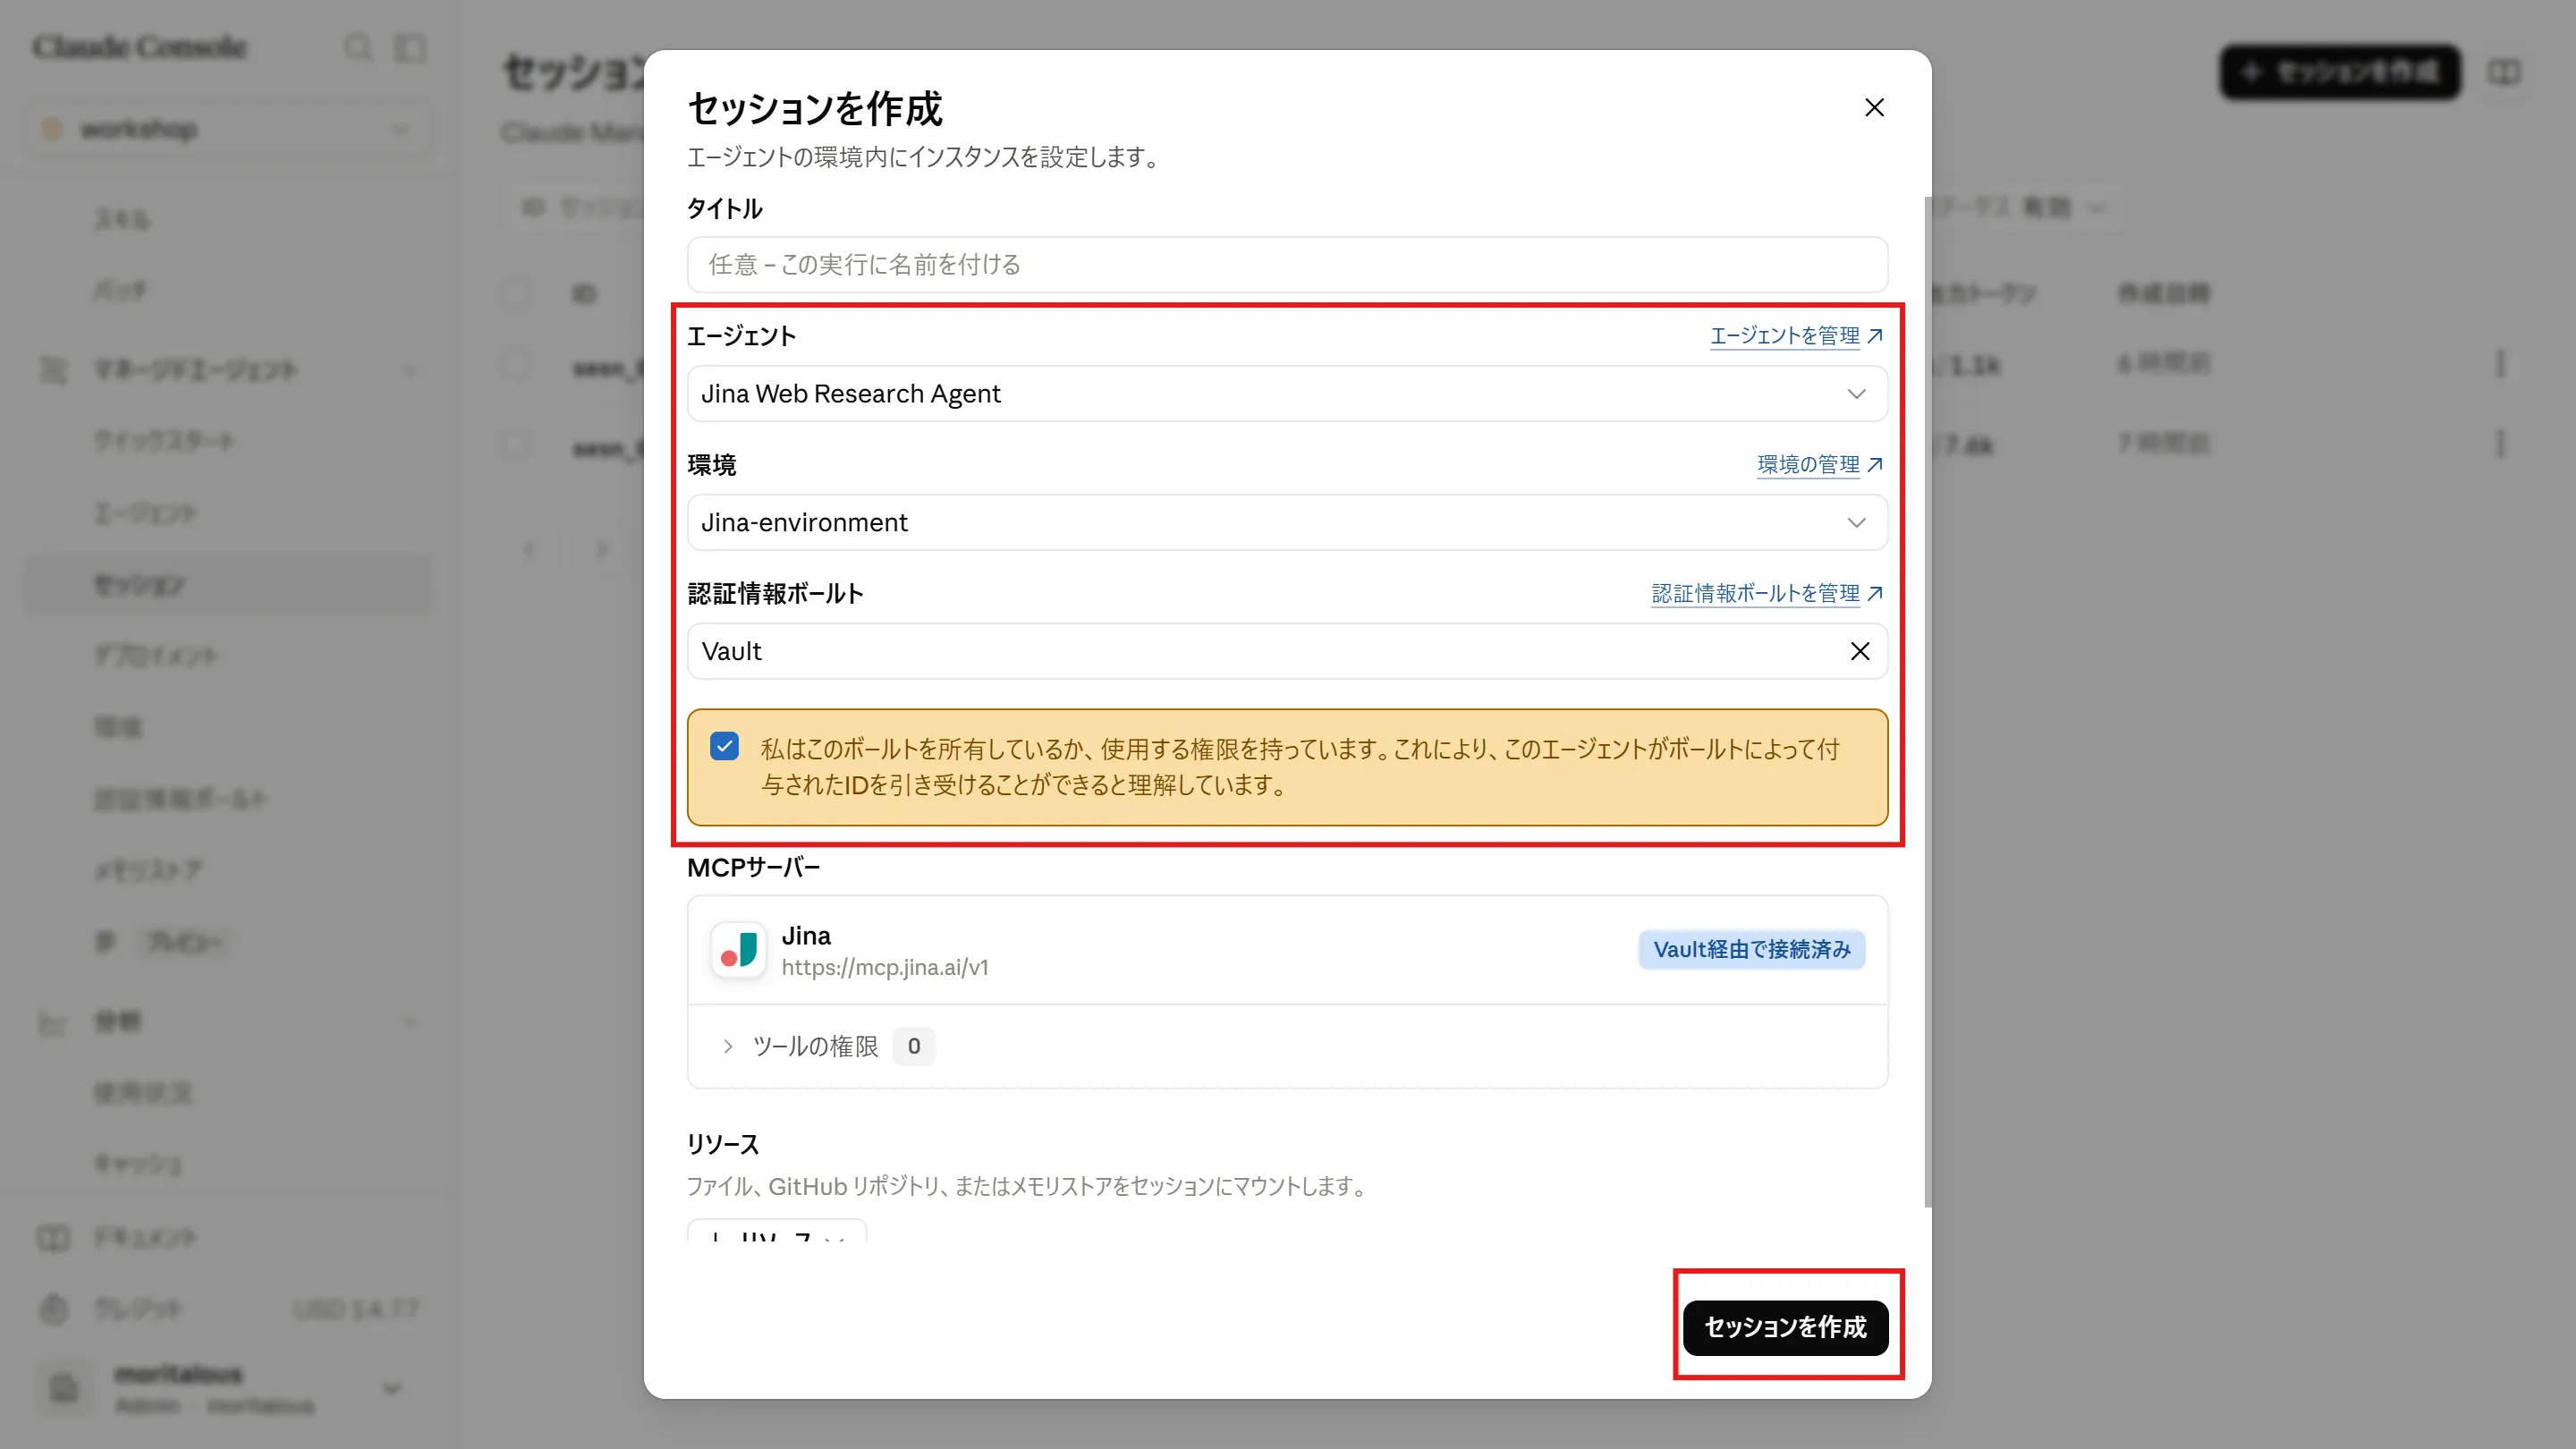Click the USD 14.77 credit balance
2576x1449 pixels.
(356, 1309)
